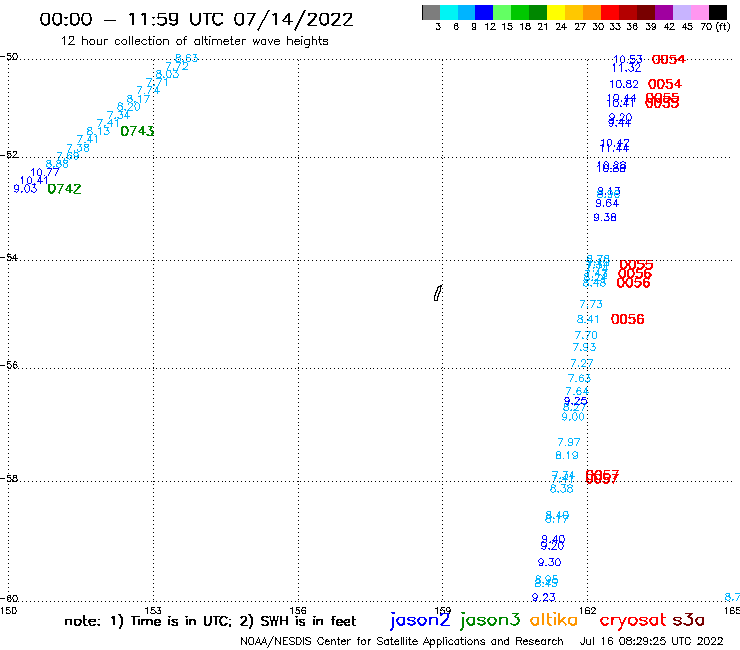
Task: Click the red 'cryosat' label
Action: coord(633,620)
